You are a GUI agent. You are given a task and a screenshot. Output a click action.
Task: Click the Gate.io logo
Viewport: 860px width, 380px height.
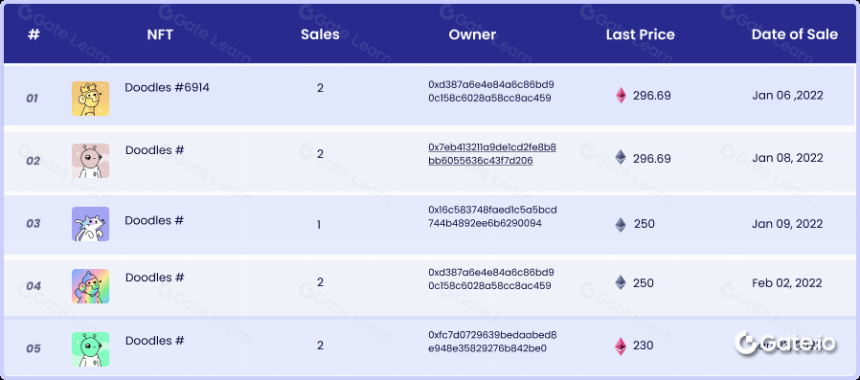(785, 343)
